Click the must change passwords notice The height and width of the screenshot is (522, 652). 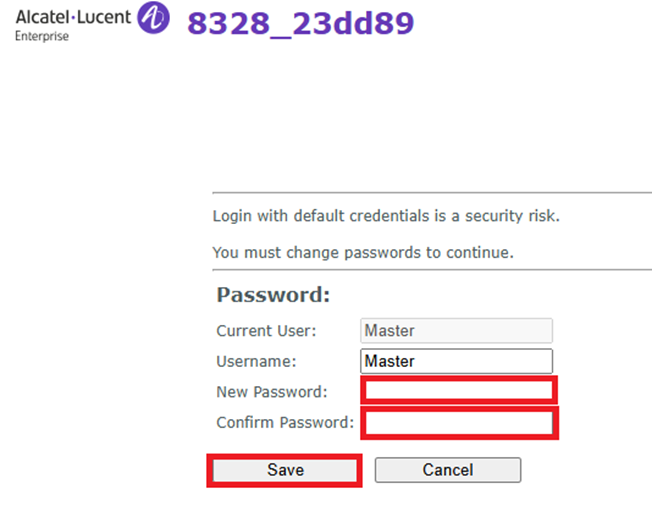(363, 252)
